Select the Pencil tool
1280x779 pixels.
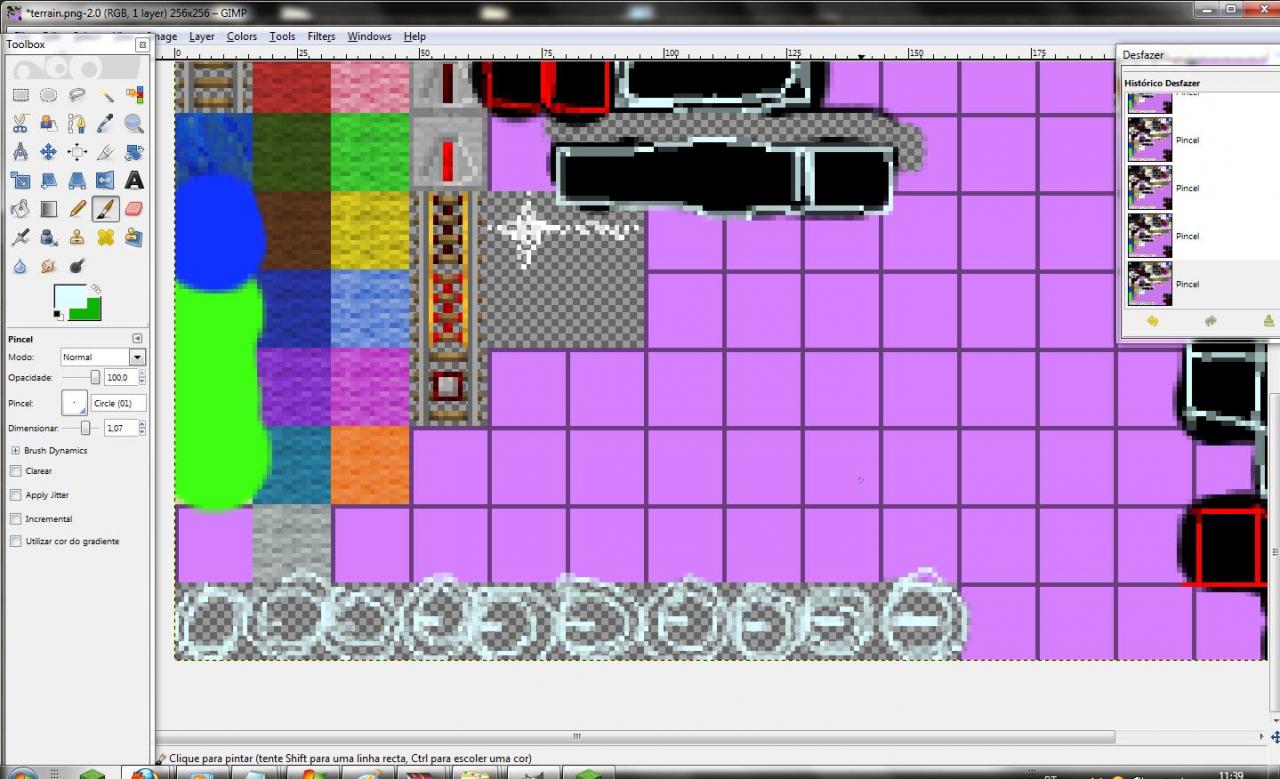tap(77, 208)
